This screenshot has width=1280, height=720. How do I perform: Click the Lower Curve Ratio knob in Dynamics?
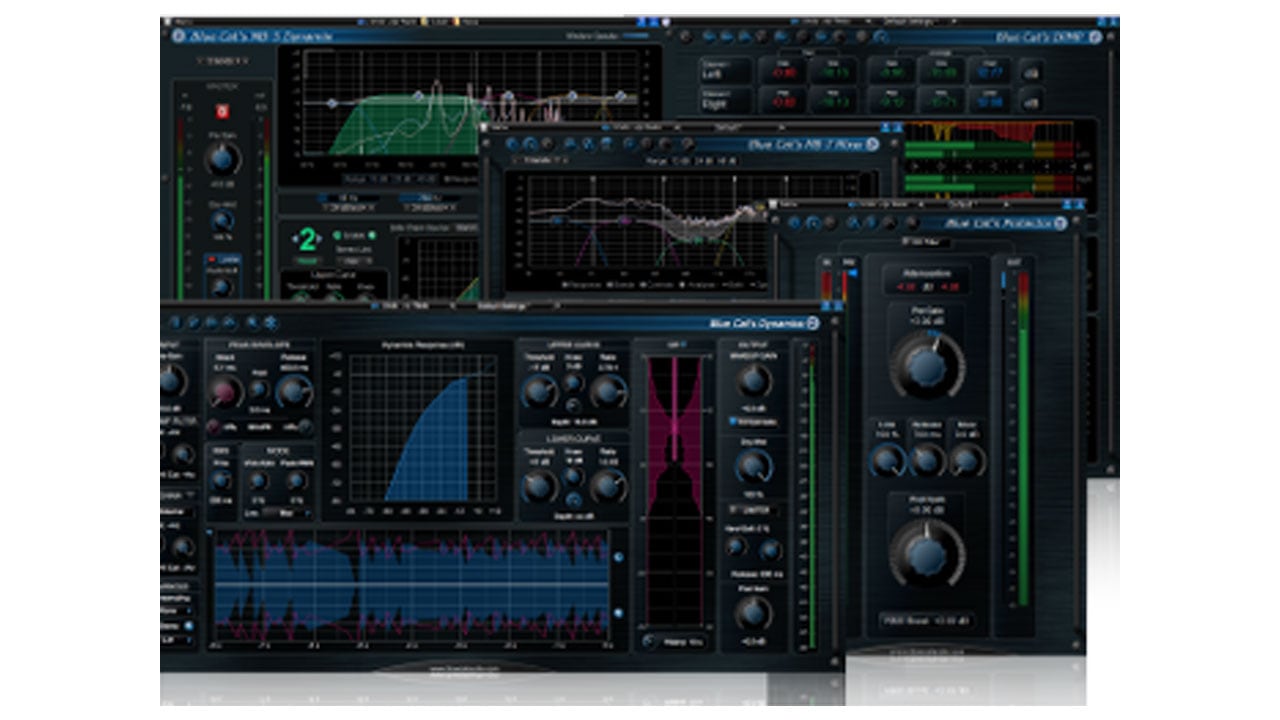click(607, 487)
